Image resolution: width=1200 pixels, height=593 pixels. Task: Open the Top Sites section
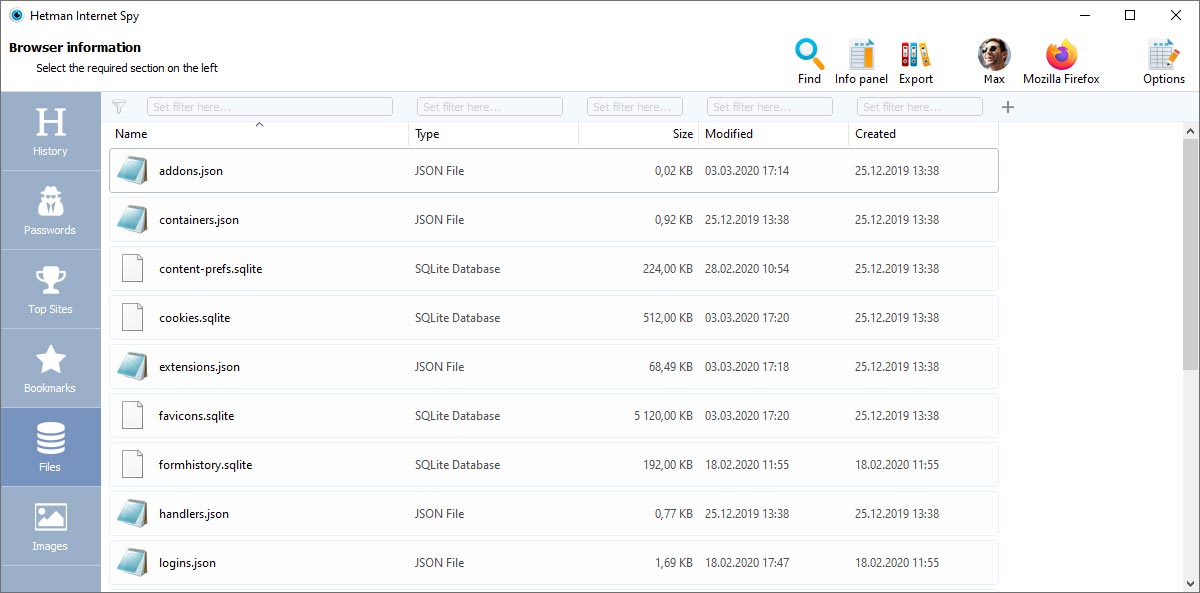[50, 289]
